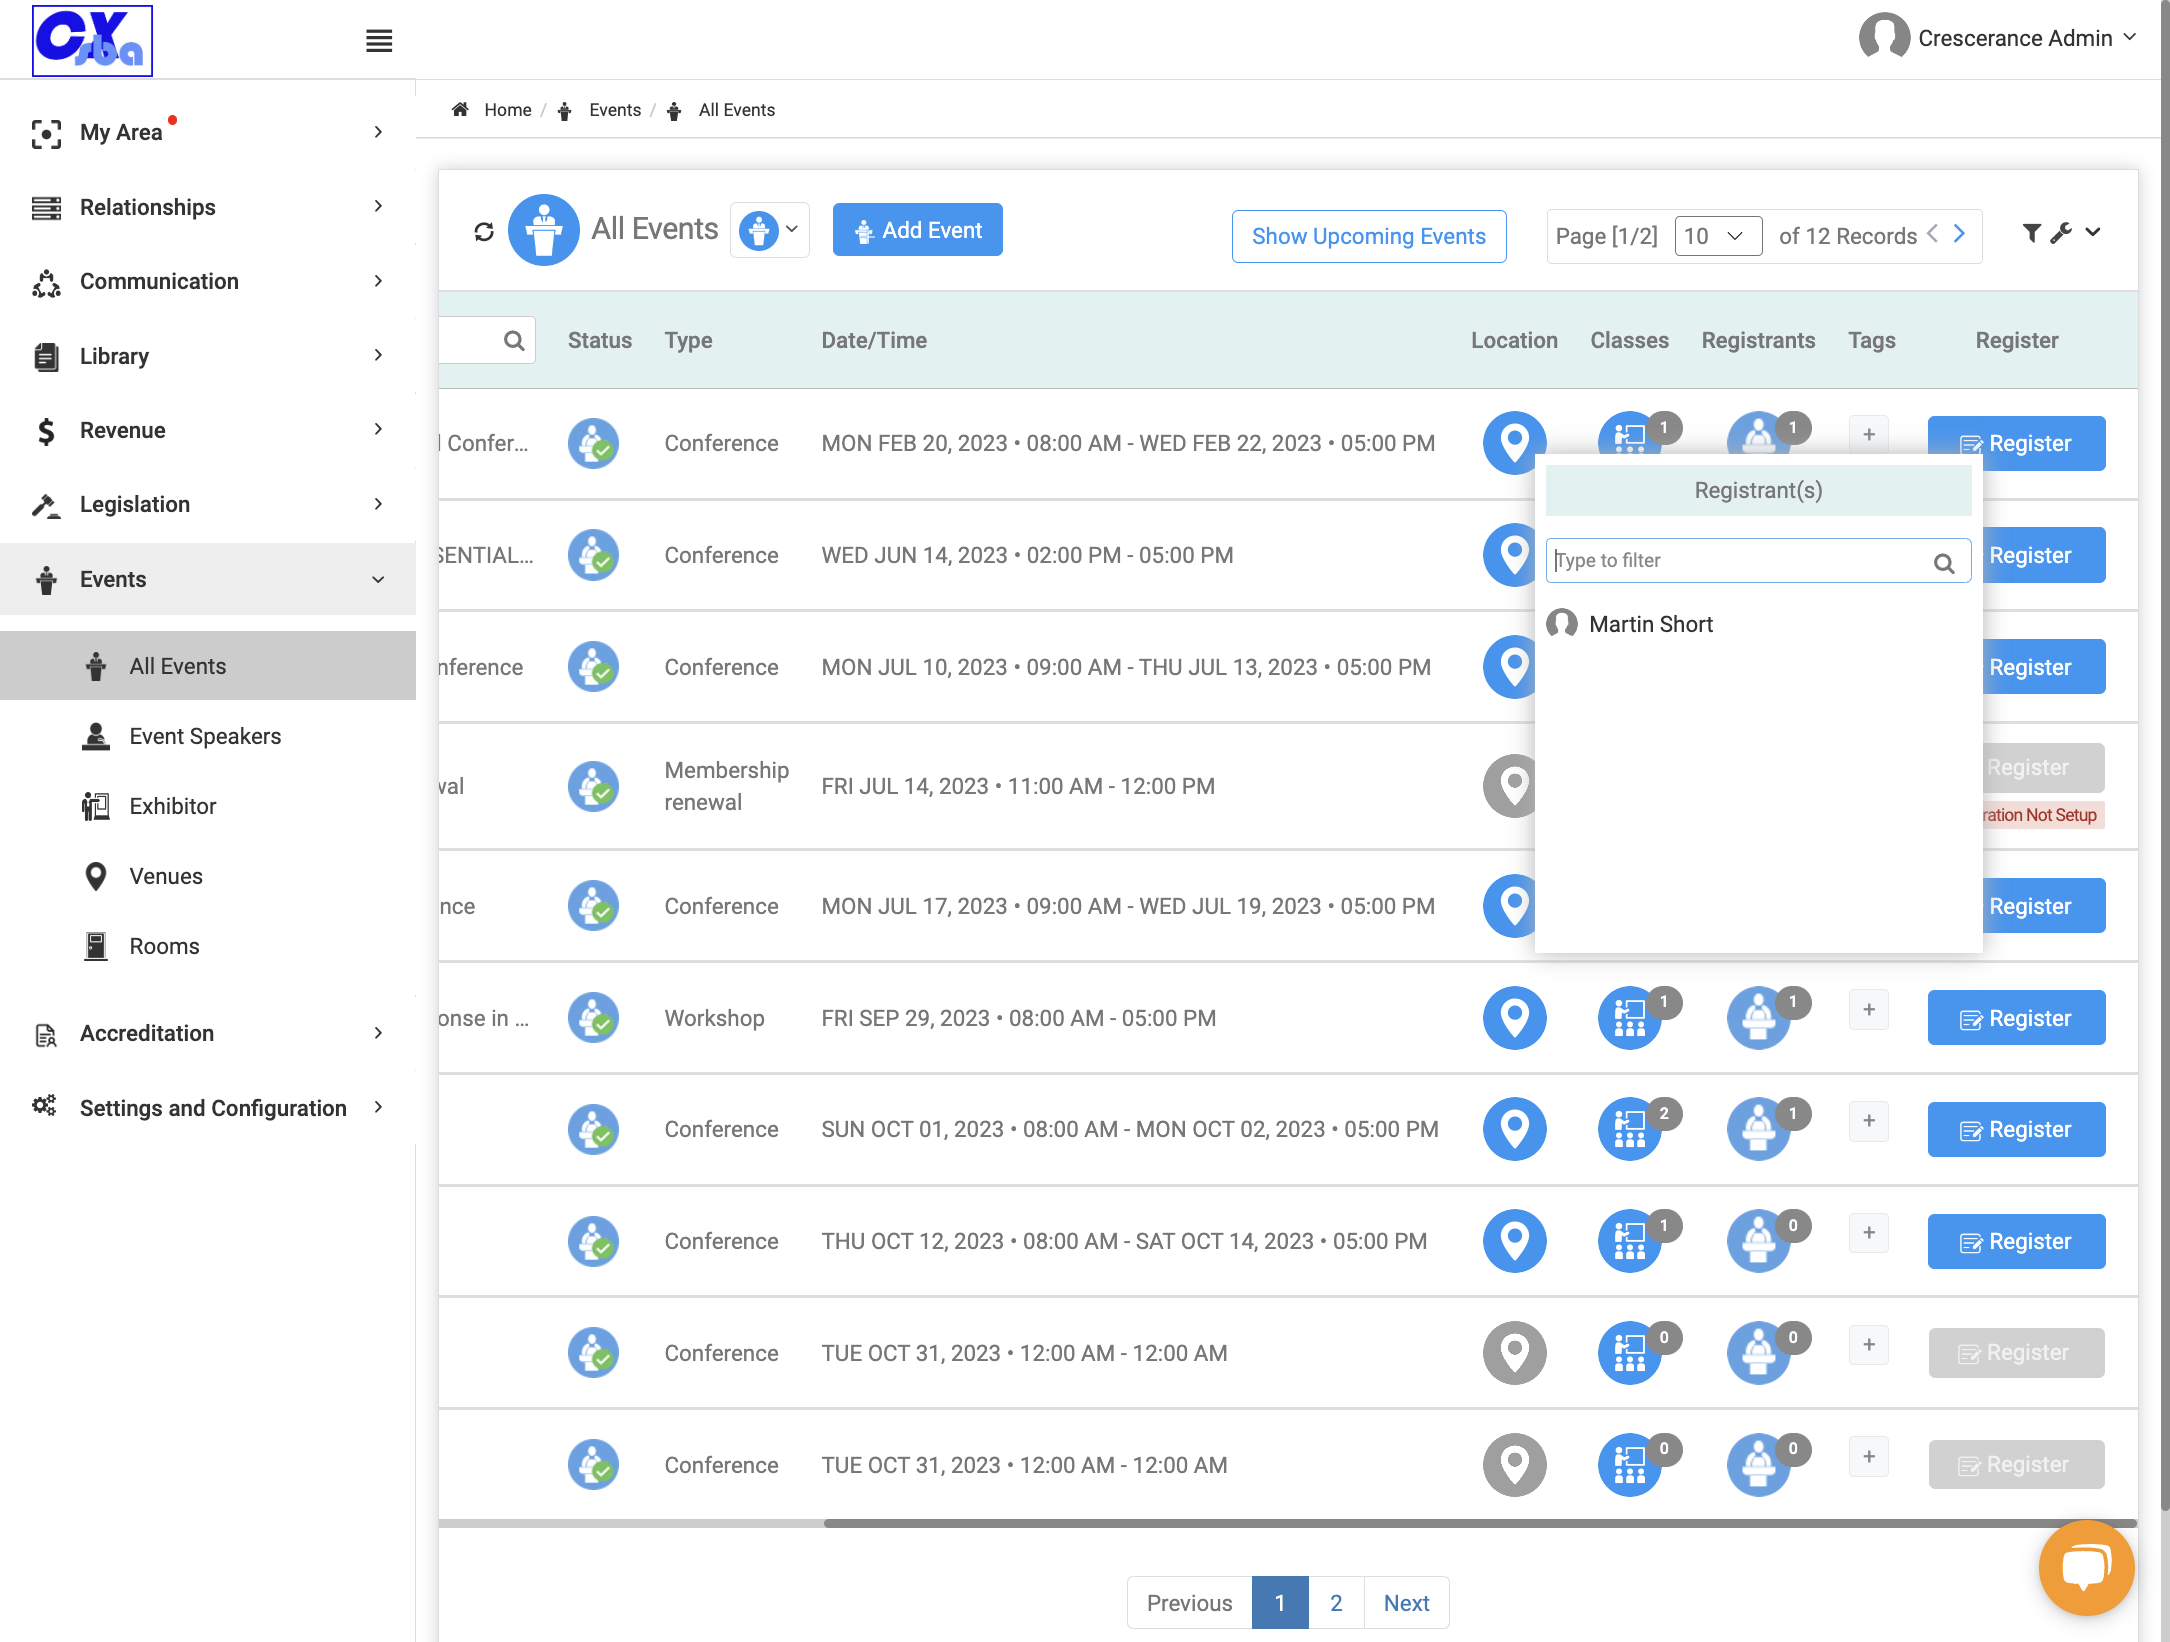Click status icon for Membership renewal event
This screenshot has width=2170, height=1642.
pyautogui.click(x=593, y=787)
